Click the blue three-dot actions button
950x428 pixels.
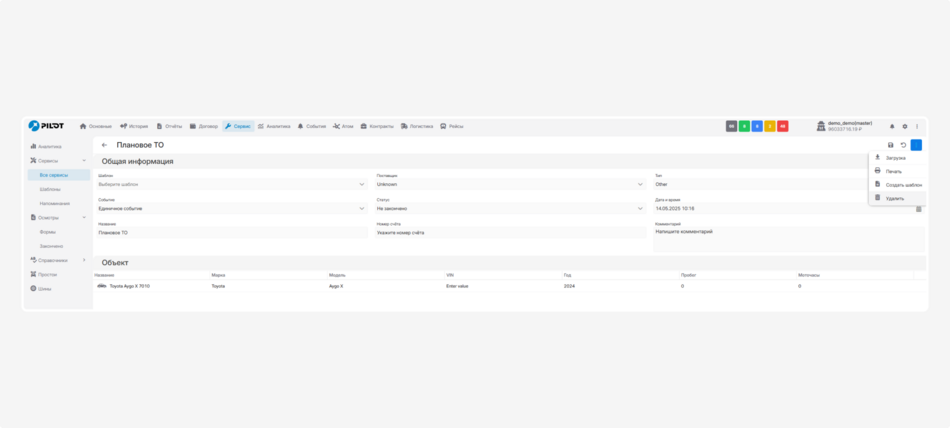click(x=916, y=145)
